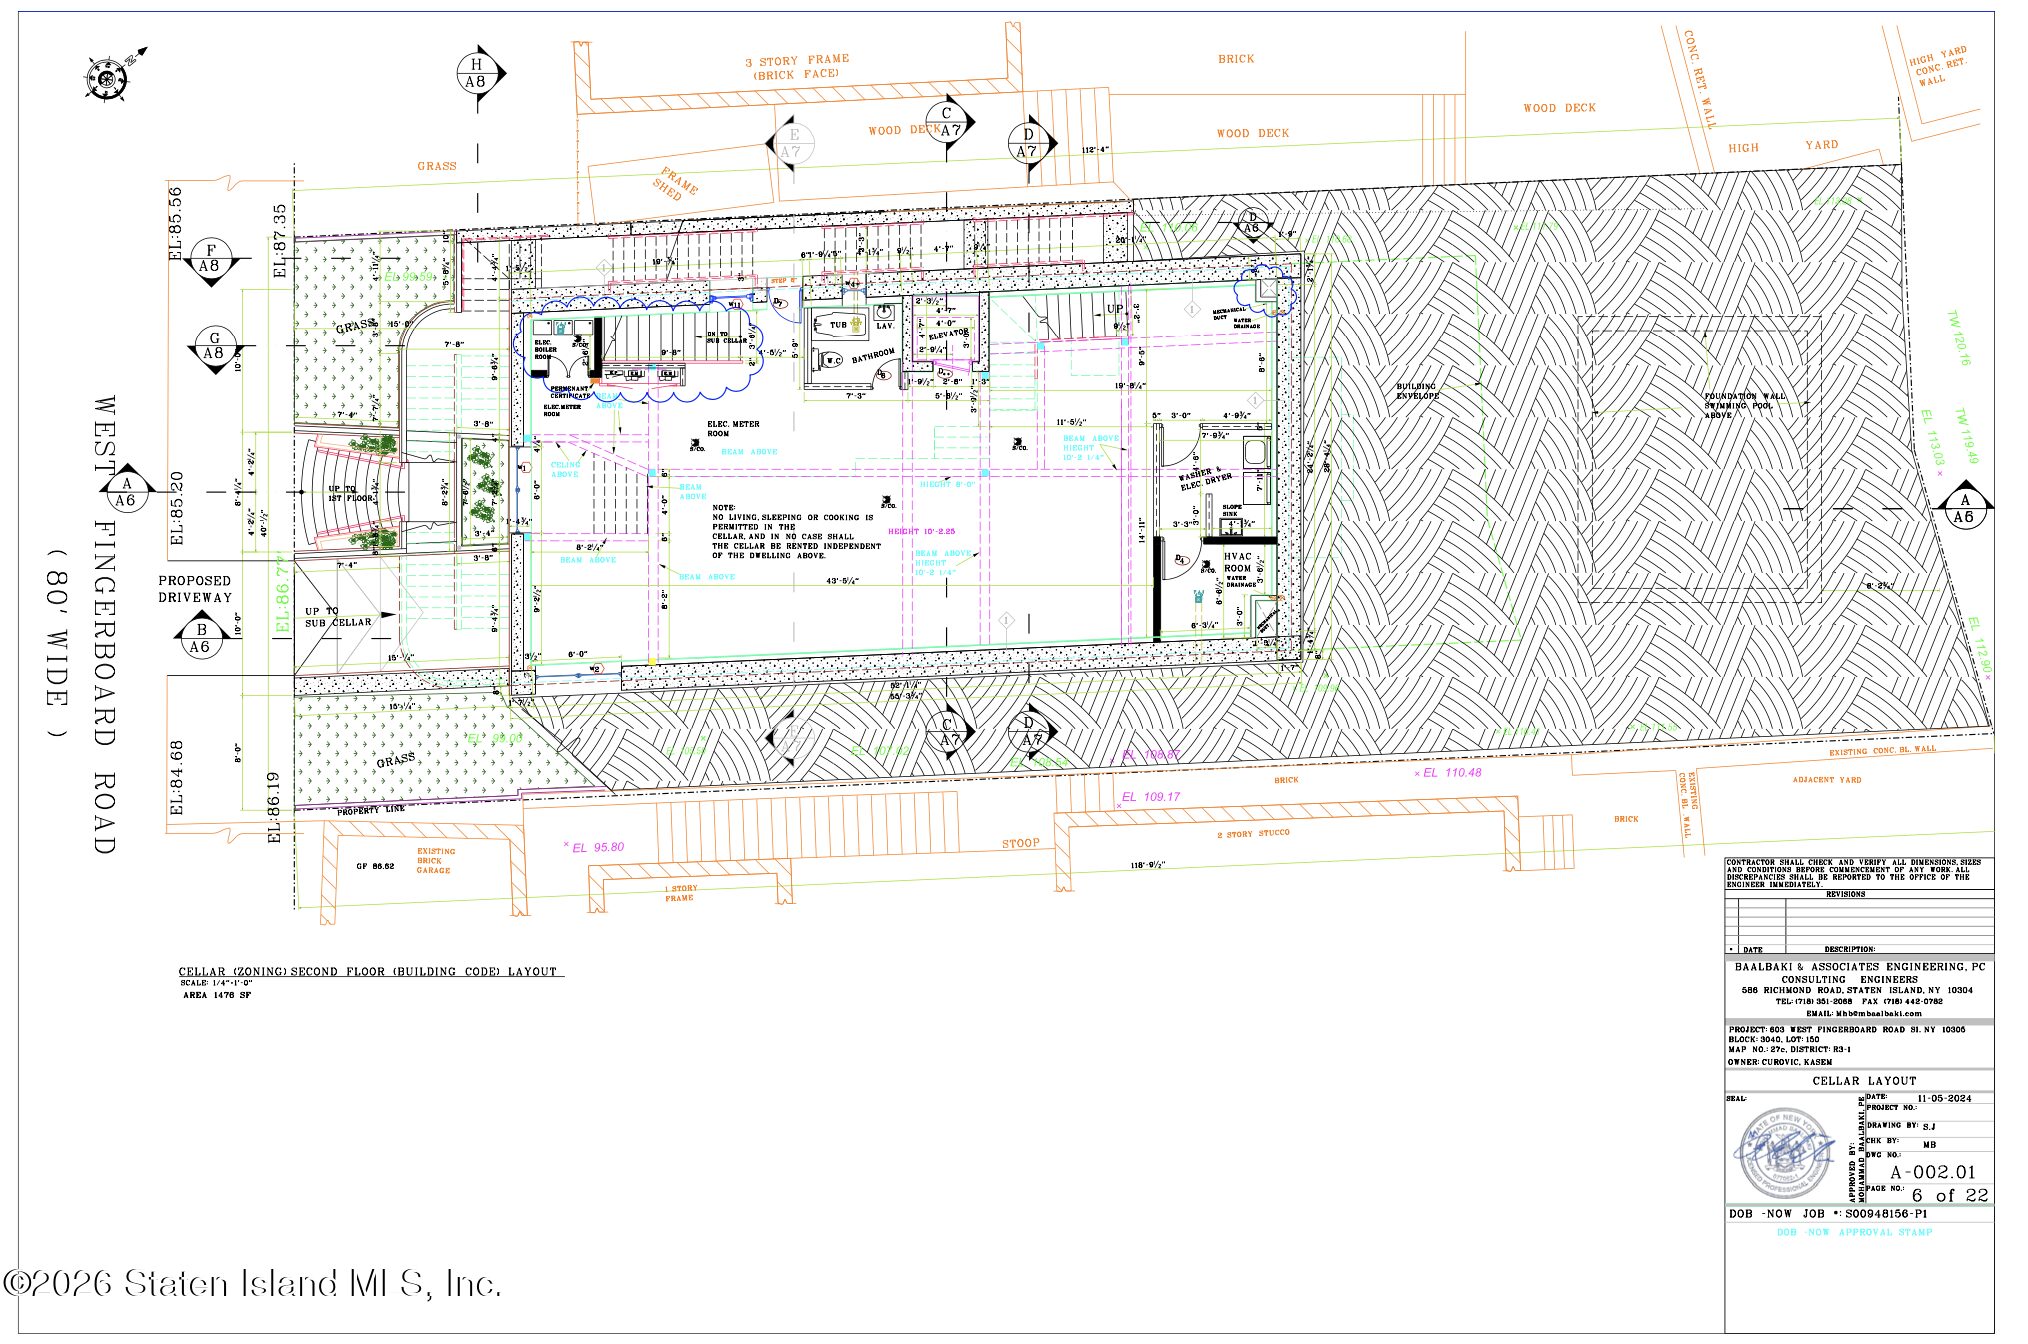Viewport: 2028px width, 1344px height.
Task: Click the 'ELEC. METER ROOM' label
Action: [733, 429]
